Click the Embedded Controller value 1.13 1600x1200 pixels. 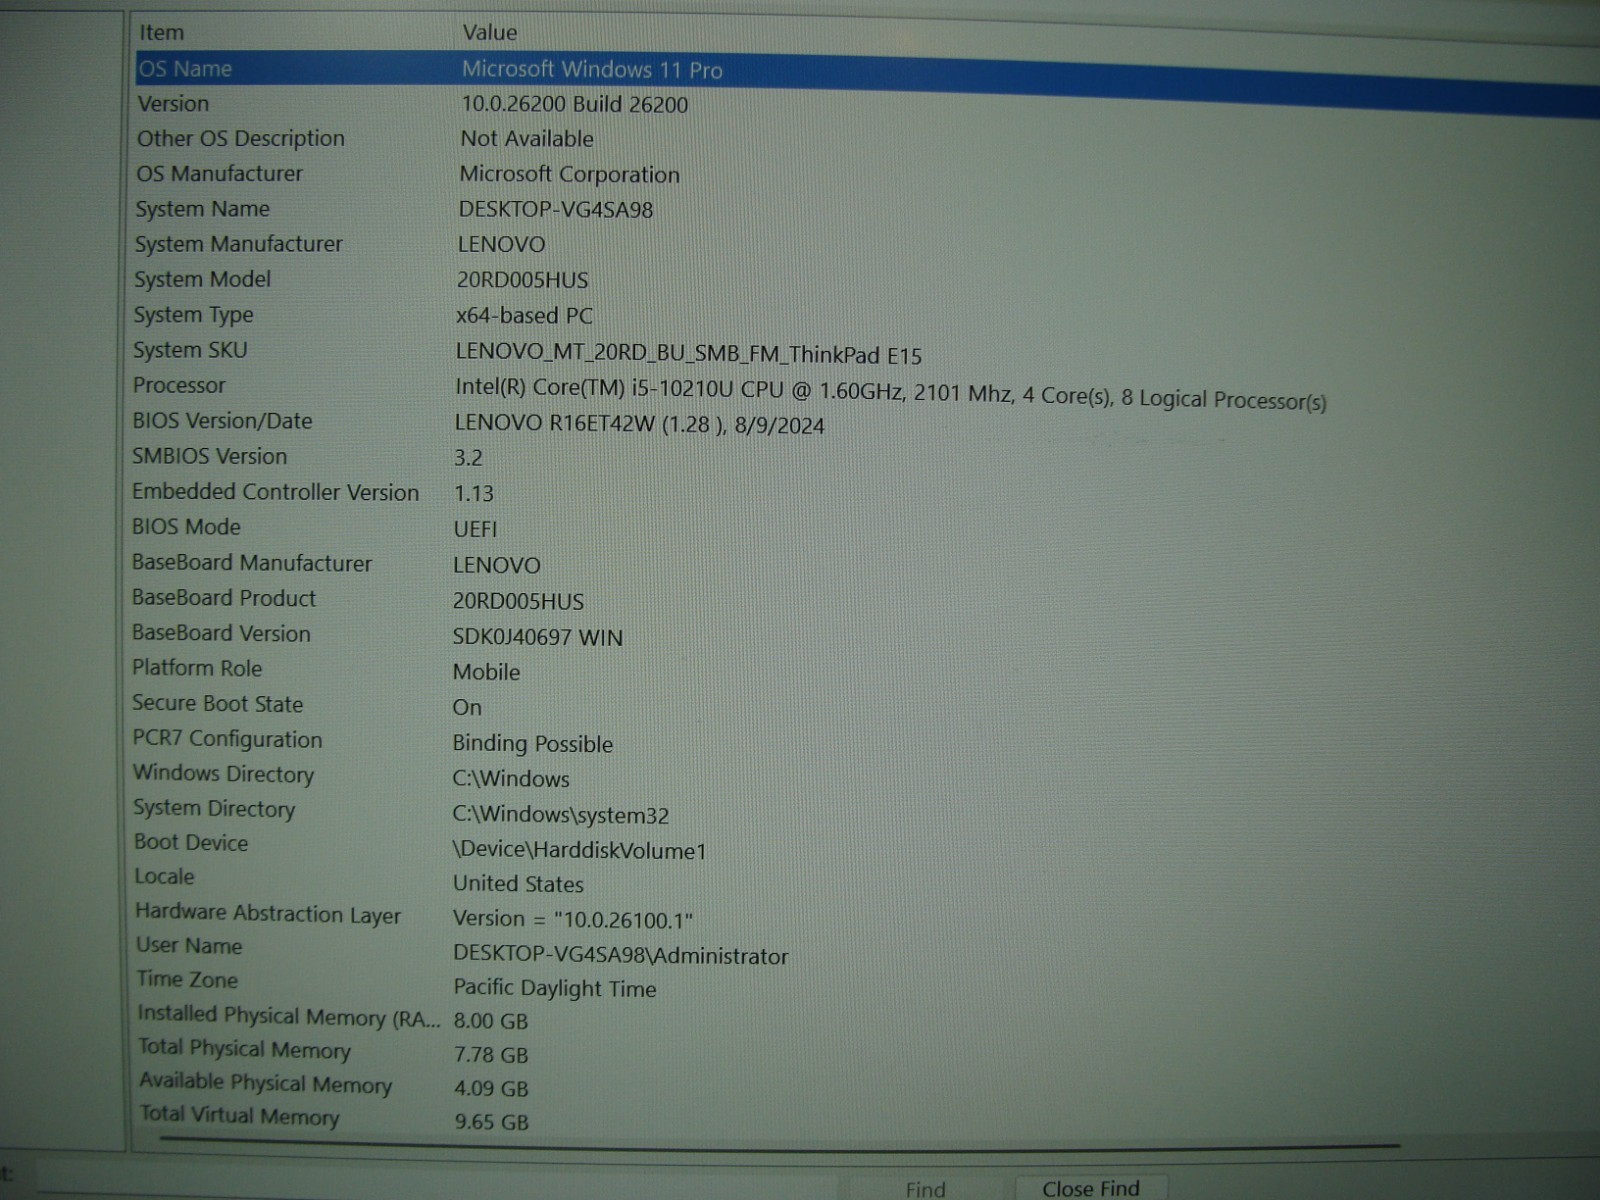pos(474,494)
